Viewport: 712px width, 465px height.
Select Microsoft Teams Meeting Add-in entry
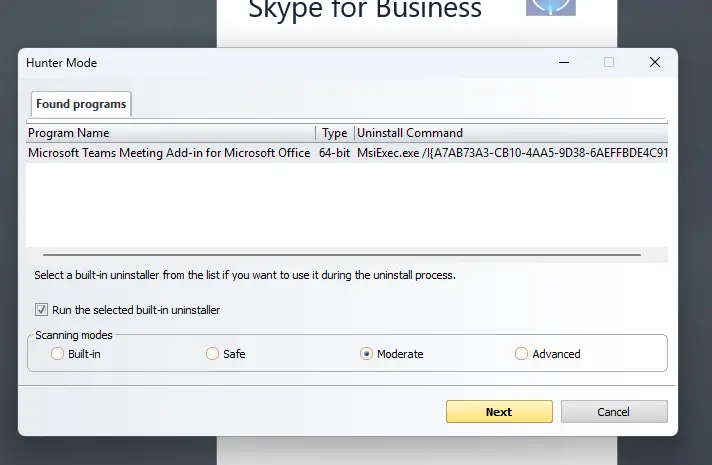[168, 153]
